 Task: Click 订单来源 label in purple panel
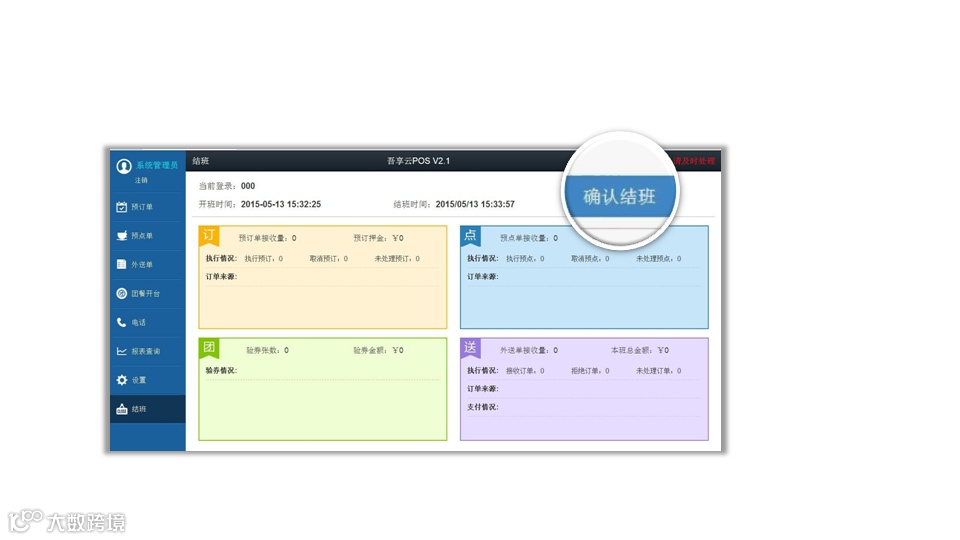point(482,389)
